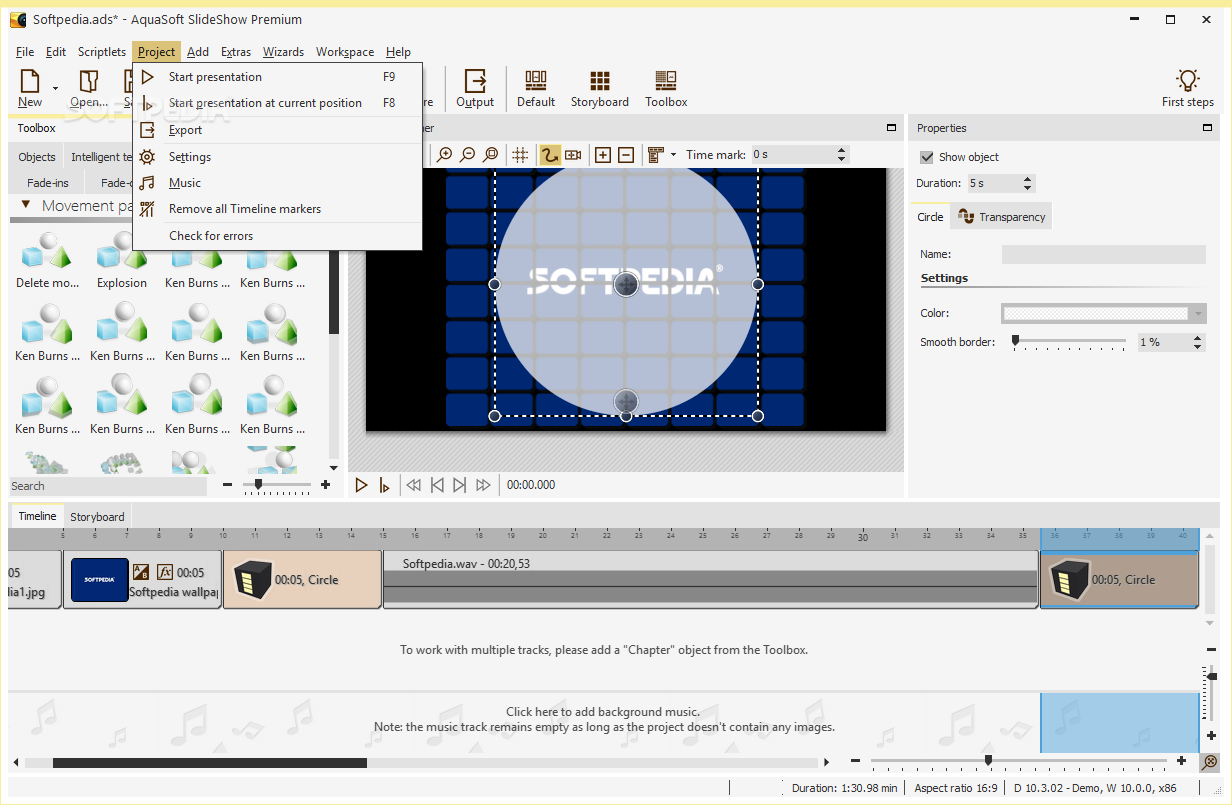Click the A/B transition icon on Softpedia wallpaper
The height and width of the screenshot is (805, 1232).
(141, 572)
